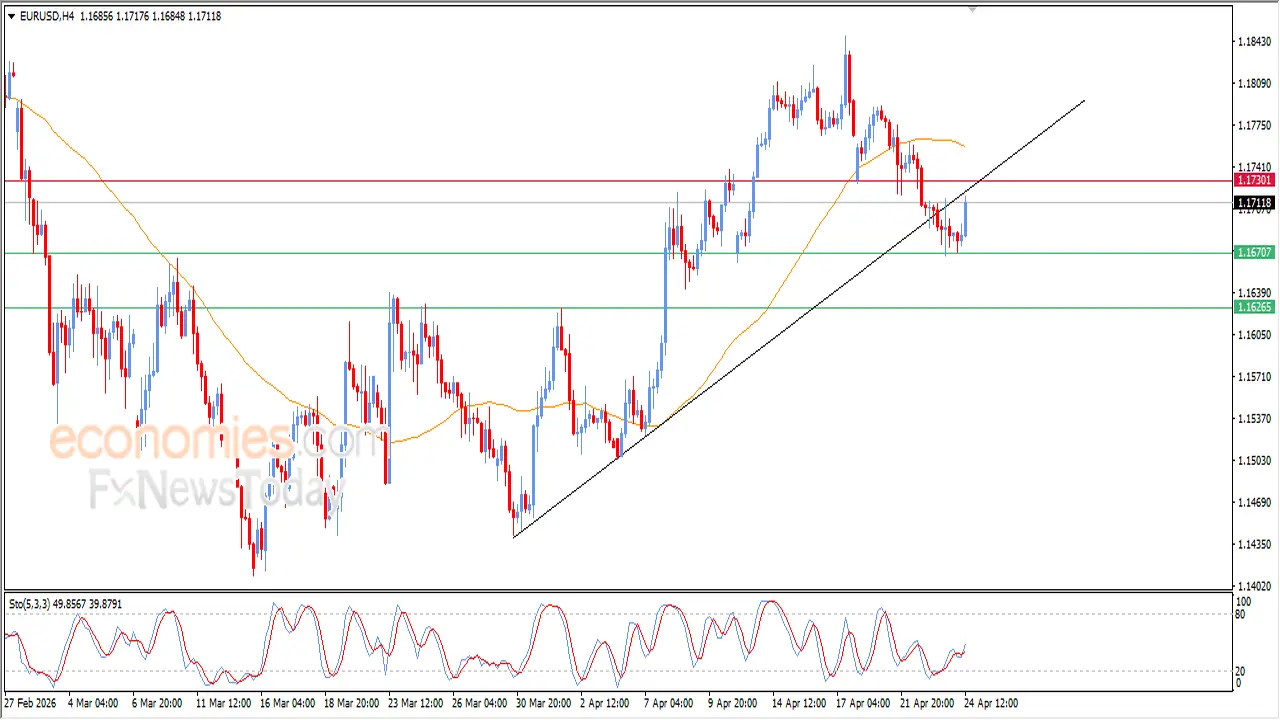This screenshot has height=720, width=1280.
Task: Click the 1.18430 label on price axis
Action: pos(1254,42)
